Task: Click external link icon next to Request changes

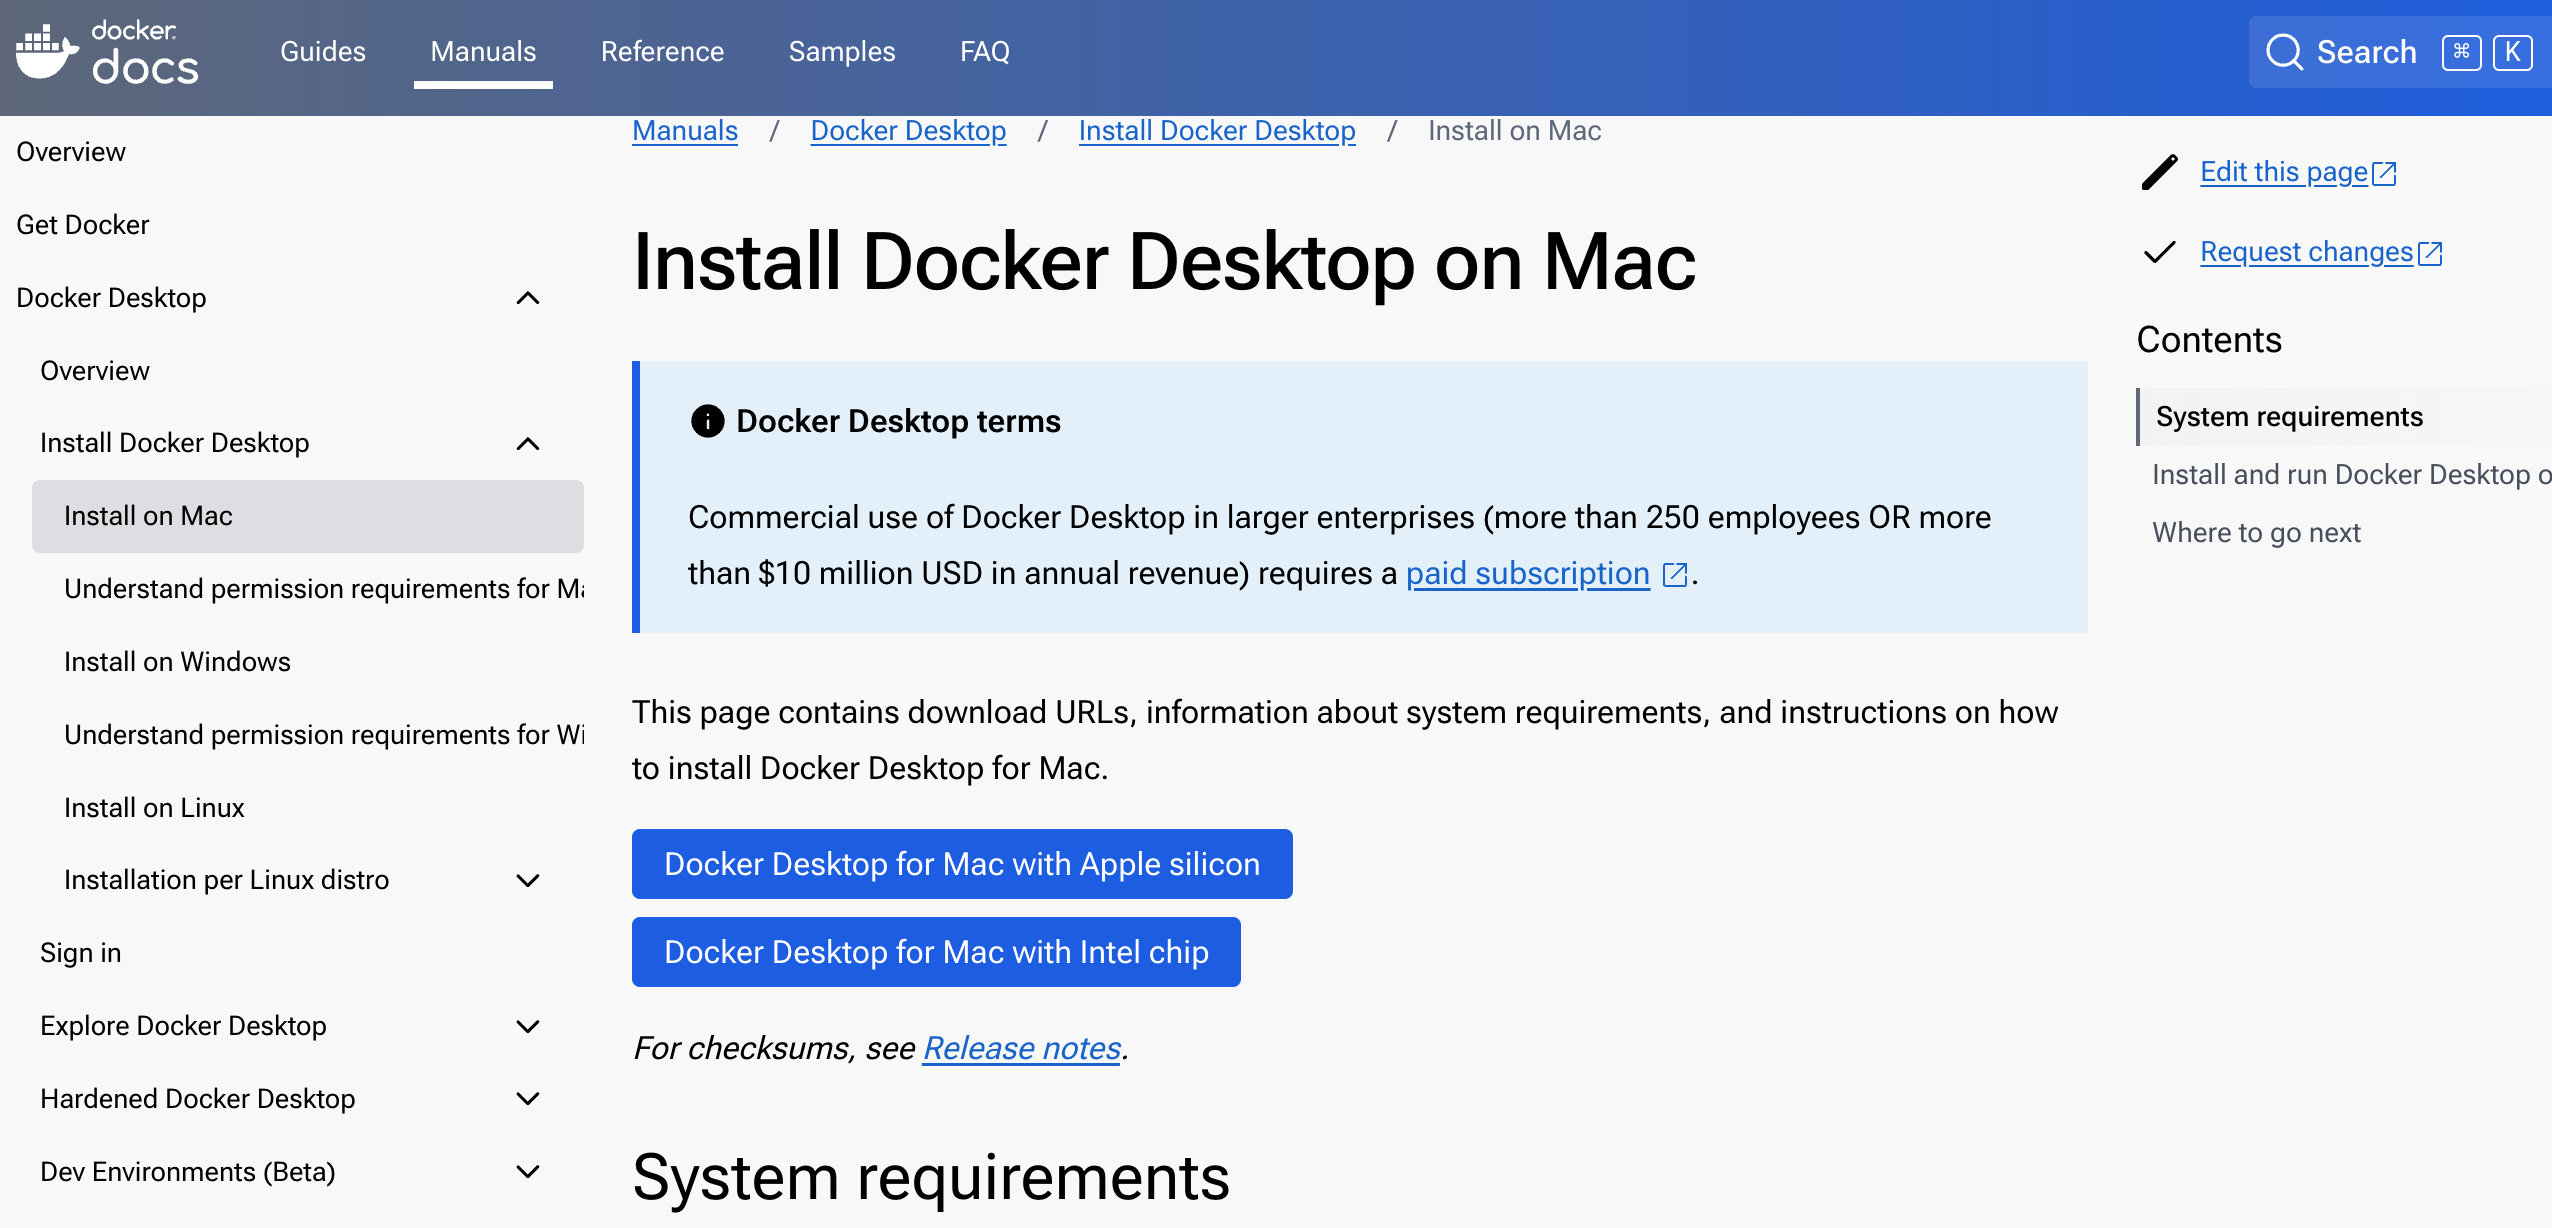Action: [2430, 253]
